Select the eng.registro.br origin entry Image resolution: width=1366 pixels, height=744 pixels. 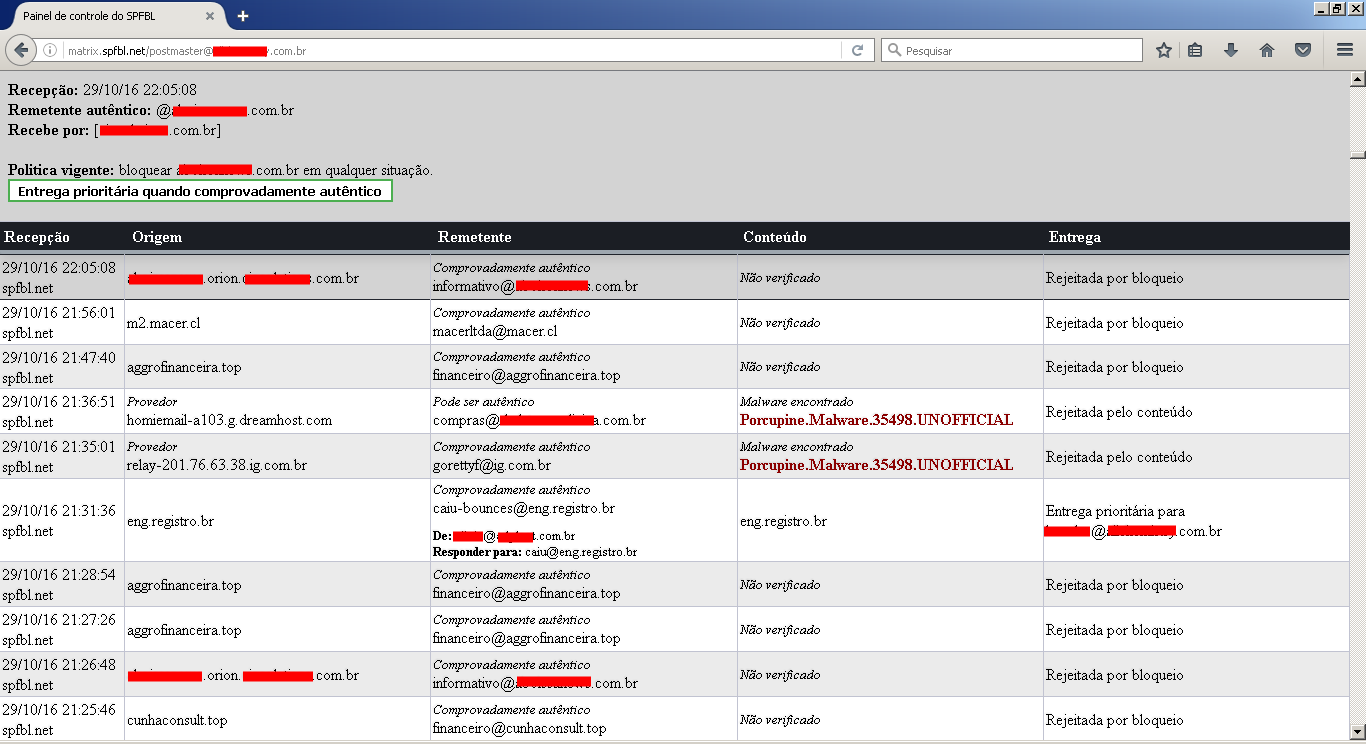tap(170, 521)
